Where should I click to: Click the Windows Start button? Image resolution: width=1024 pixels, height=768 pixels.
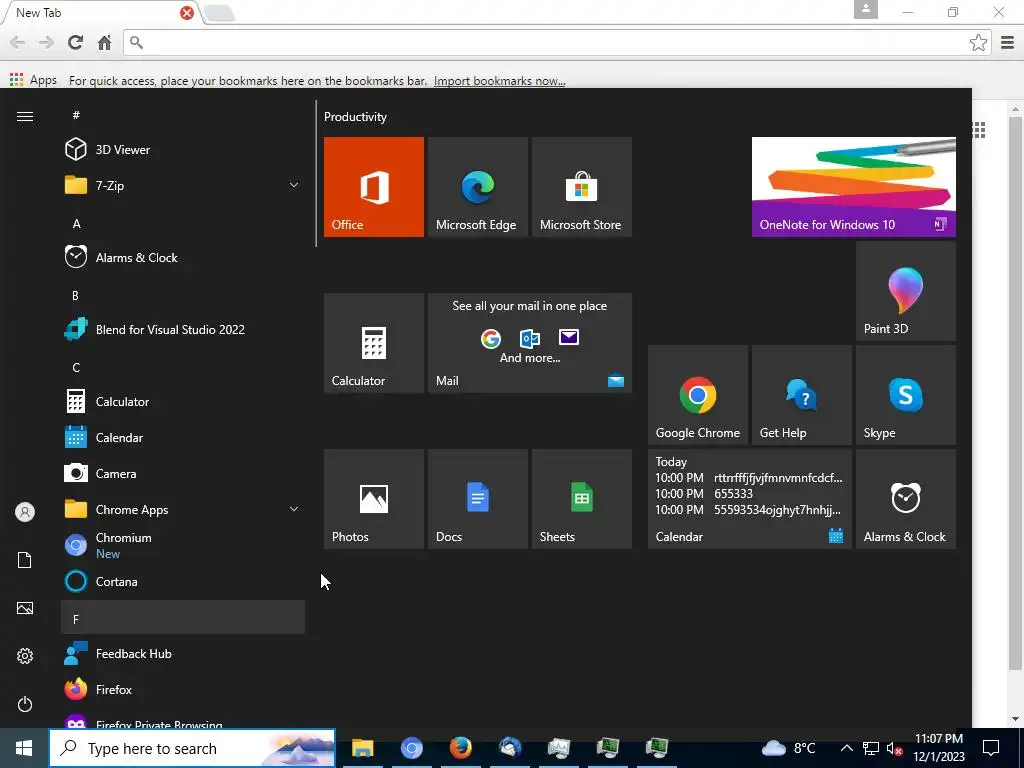coord(24,748)
